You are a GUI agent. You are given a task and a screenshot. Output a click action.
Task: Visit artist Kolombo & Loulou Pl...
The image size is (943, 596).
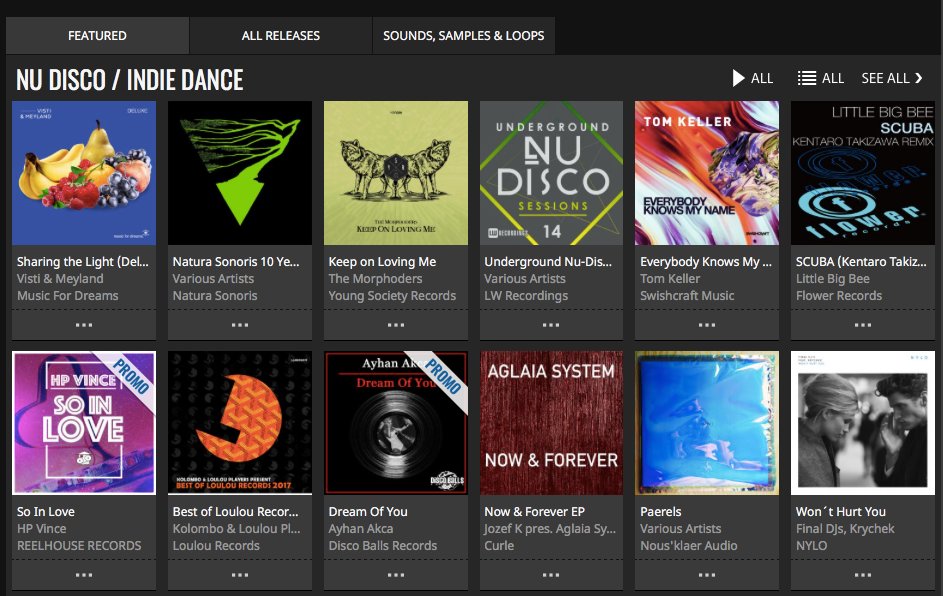pos(236,529)
